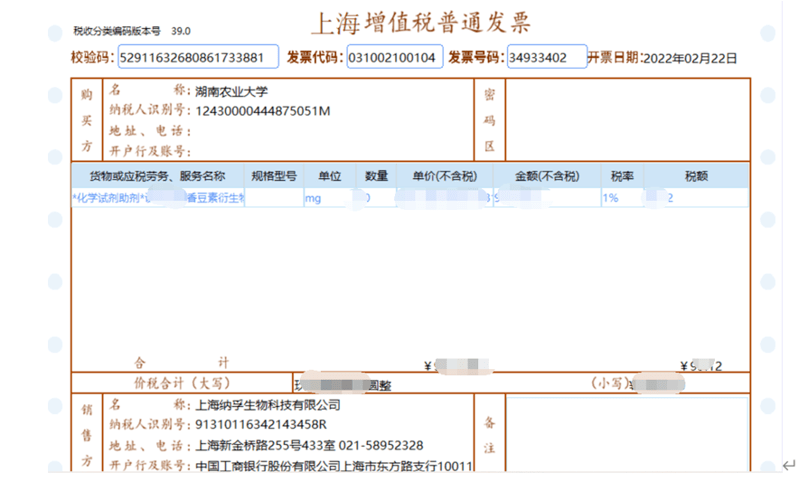Click the paragraph return mark icon
This screenshot has height=482, width=799.
787,464
